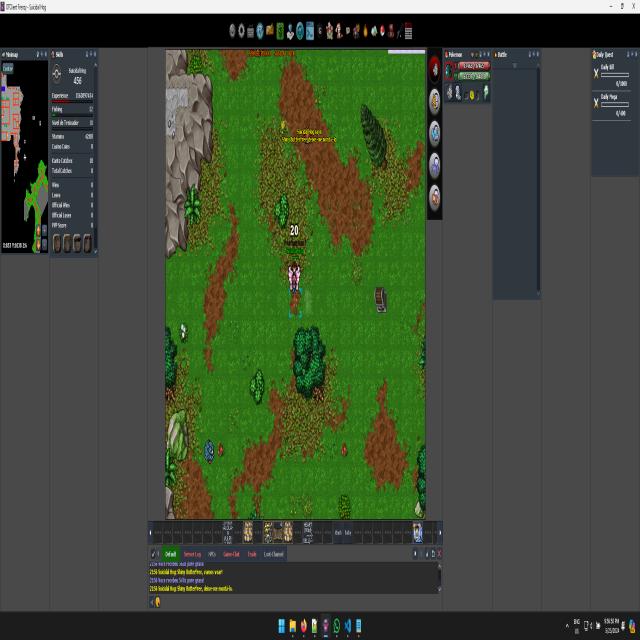Open File Explorer from the taskbar
Image resolution: width=640 pixels, height=640 pixels.
tap(293, 626)
